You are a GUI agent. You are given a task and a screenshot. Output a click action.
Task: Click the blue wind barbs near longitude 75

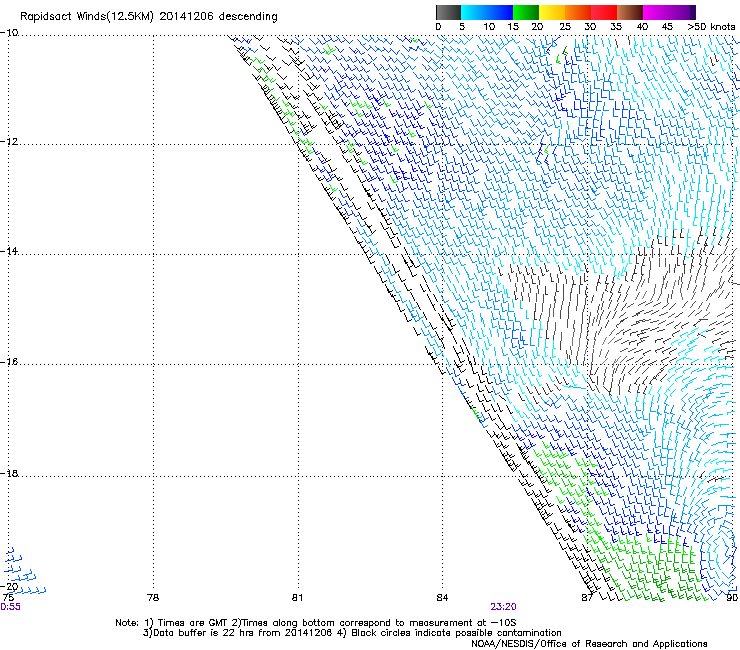25,571
